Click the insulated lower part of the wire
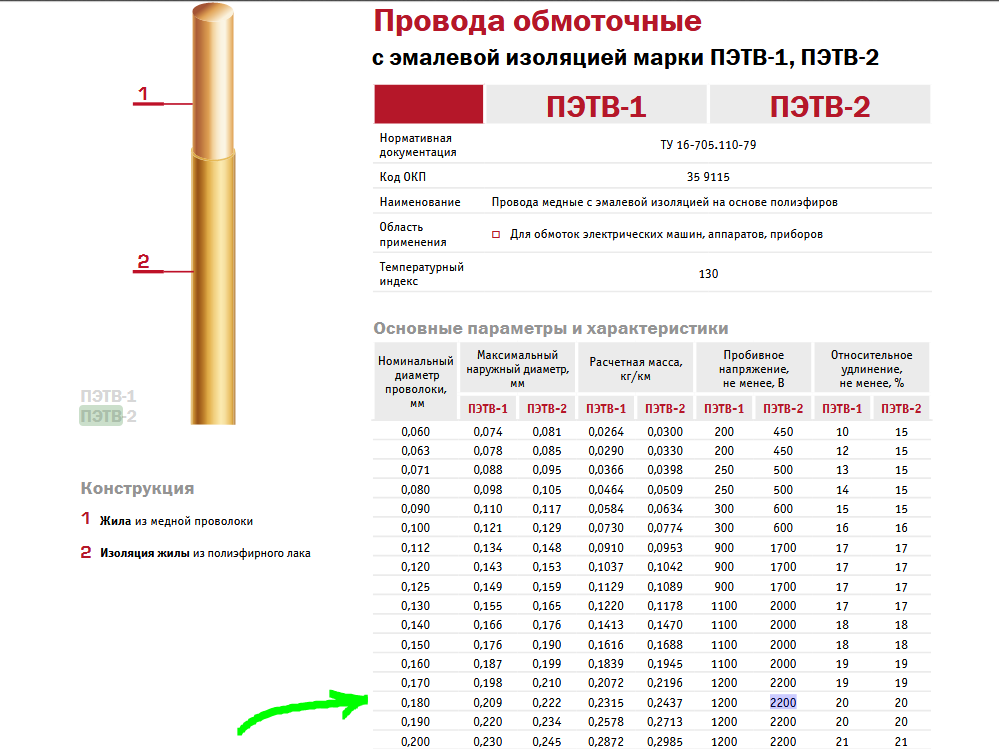999x749 pixels. tap(216, 300)
